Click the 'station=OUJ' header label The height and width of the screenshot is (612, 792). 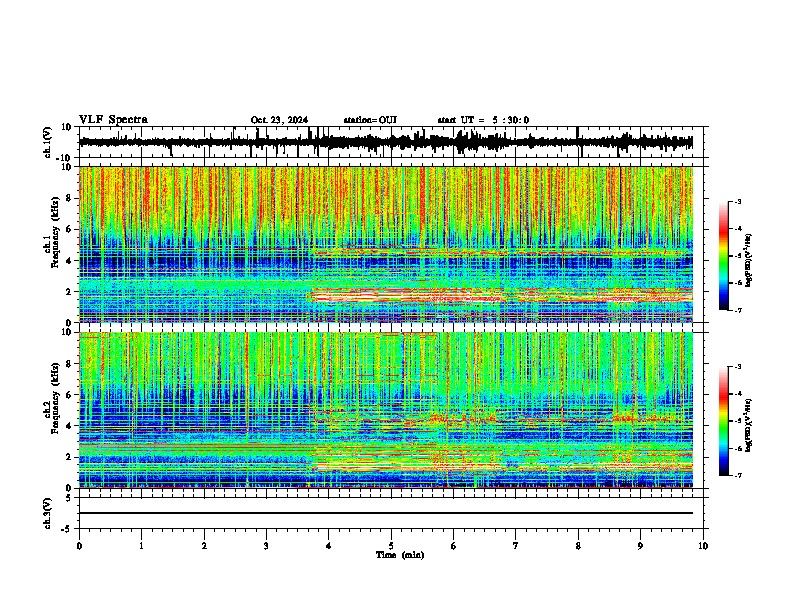[370, 120]
